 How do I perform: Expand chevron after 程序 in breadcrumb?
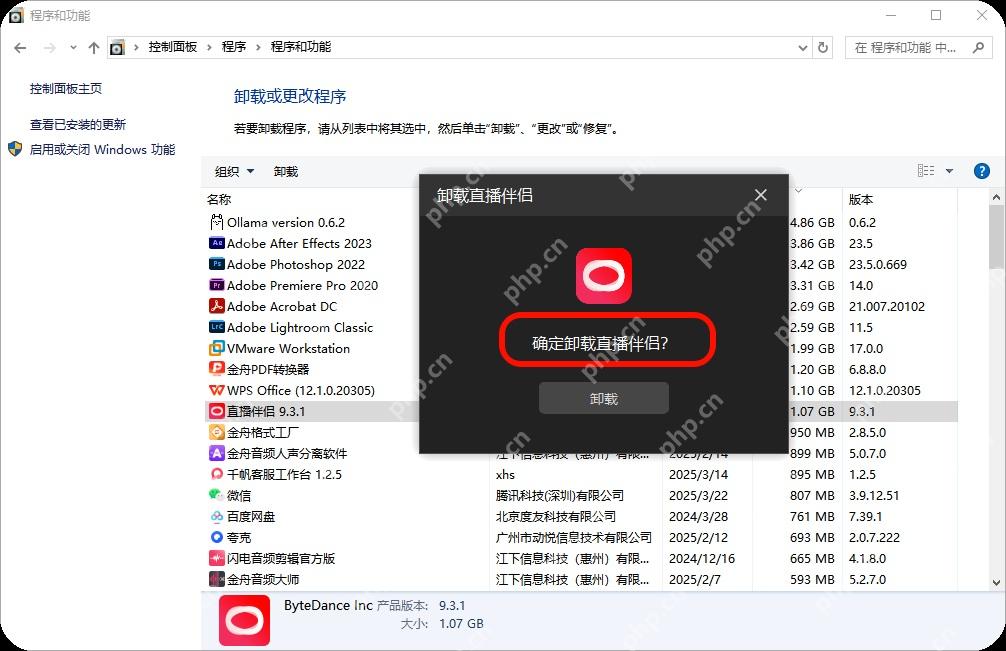click(x=259, y=47)
